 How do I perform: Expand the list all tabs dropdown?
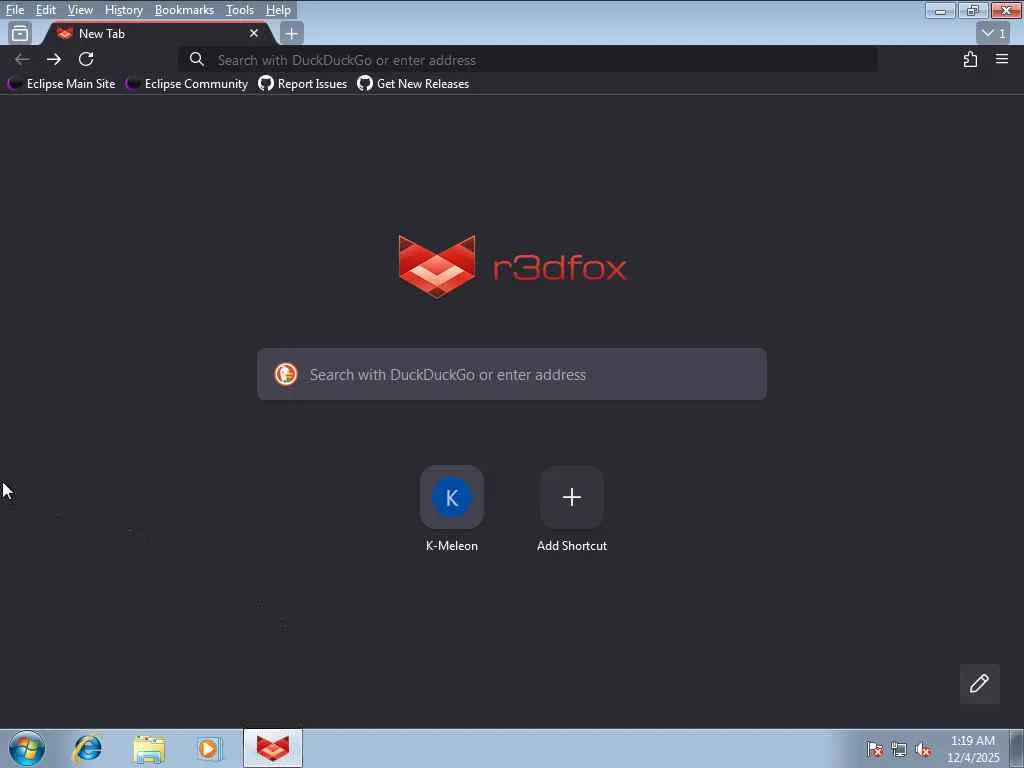point(994,33)
